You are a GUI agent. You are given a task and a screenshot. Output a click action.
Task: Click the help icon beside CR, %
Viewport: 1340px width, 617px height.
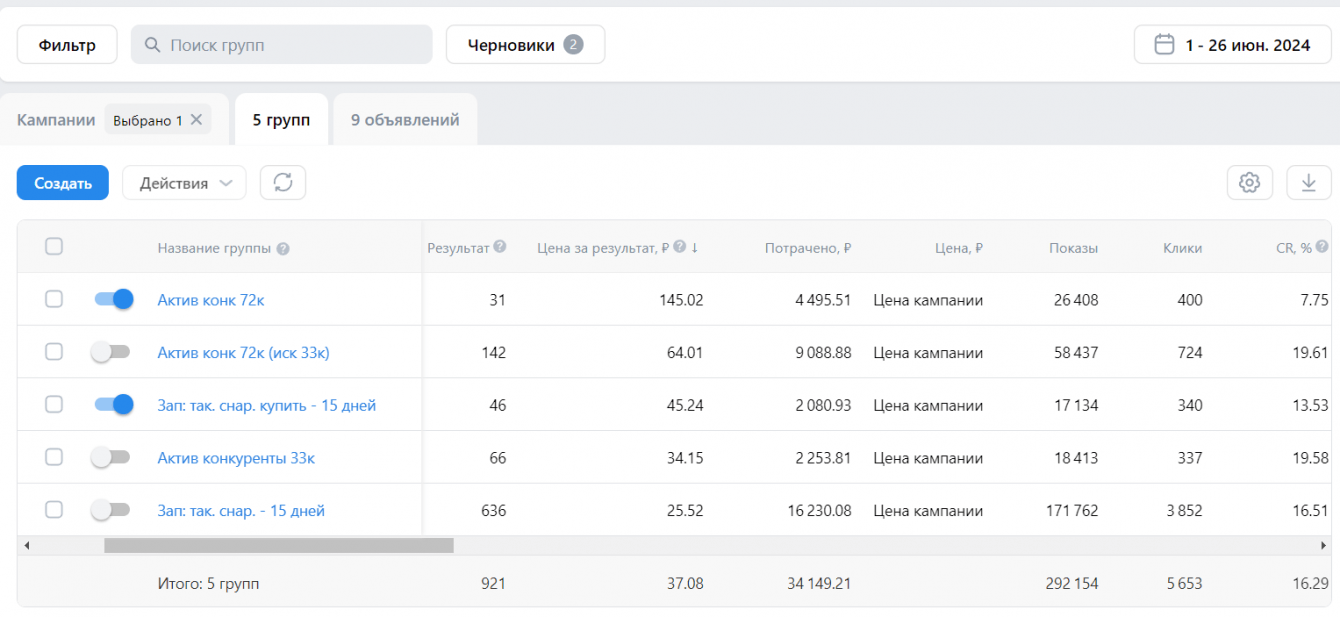[x=1322, y=247]
